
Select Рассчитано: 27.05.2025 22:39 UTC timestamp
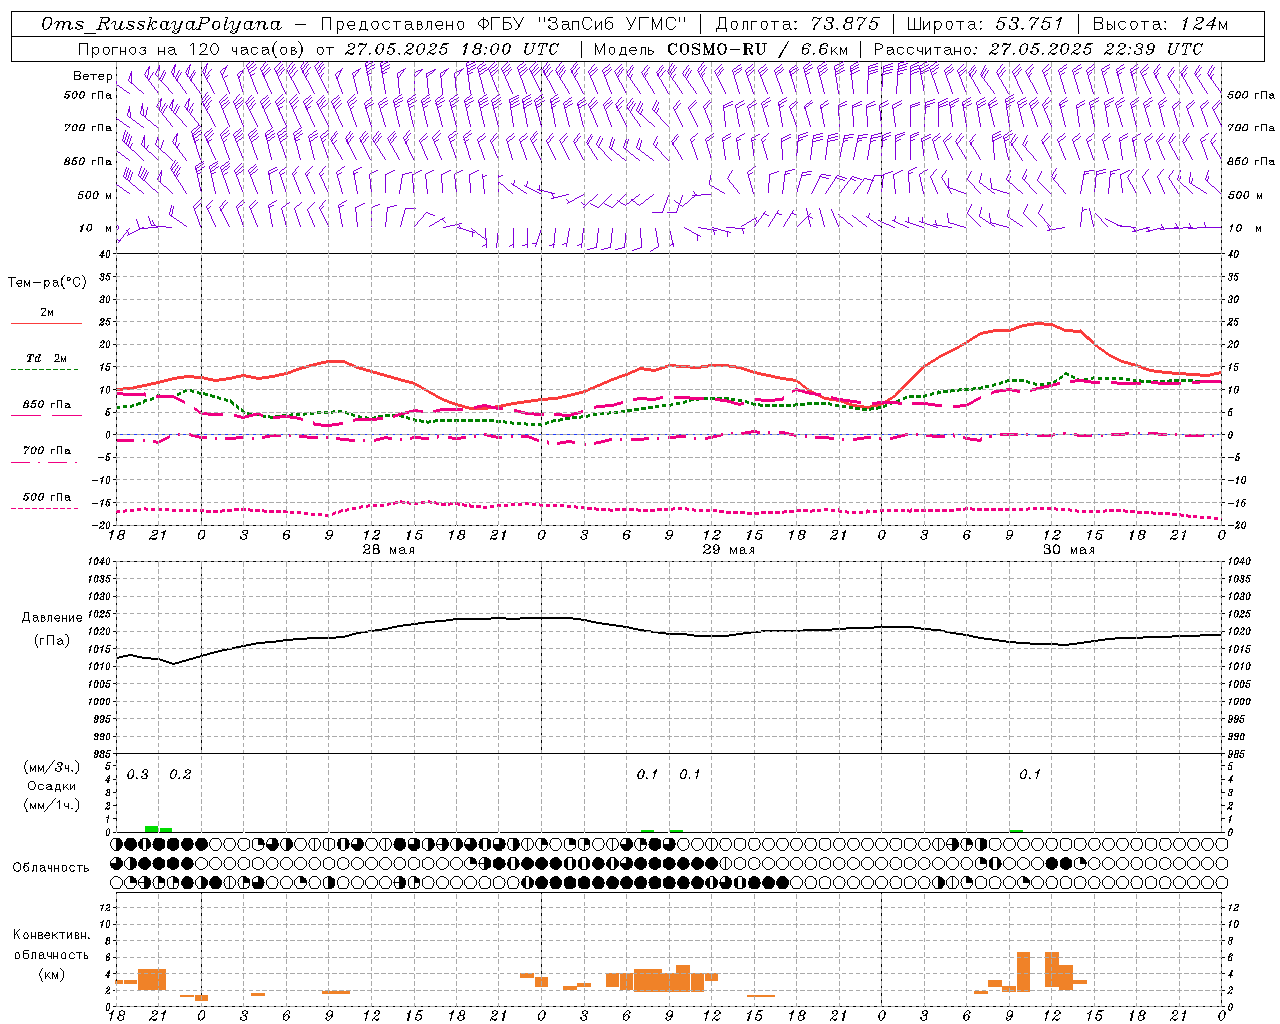point(1038,49)
